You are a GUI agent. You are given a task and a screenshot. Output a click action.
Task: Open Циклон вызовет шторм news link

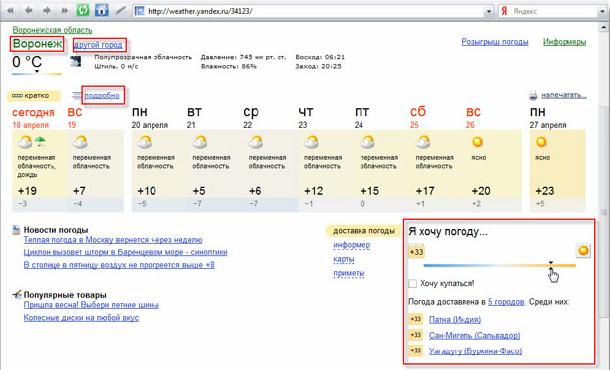125,252
